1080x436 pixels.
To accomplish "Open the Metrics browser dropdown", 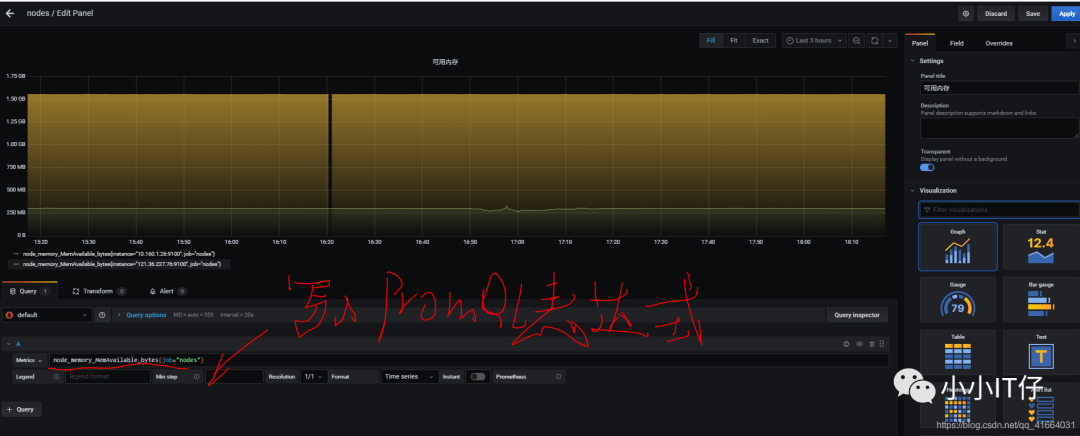I will coord(30,360).
